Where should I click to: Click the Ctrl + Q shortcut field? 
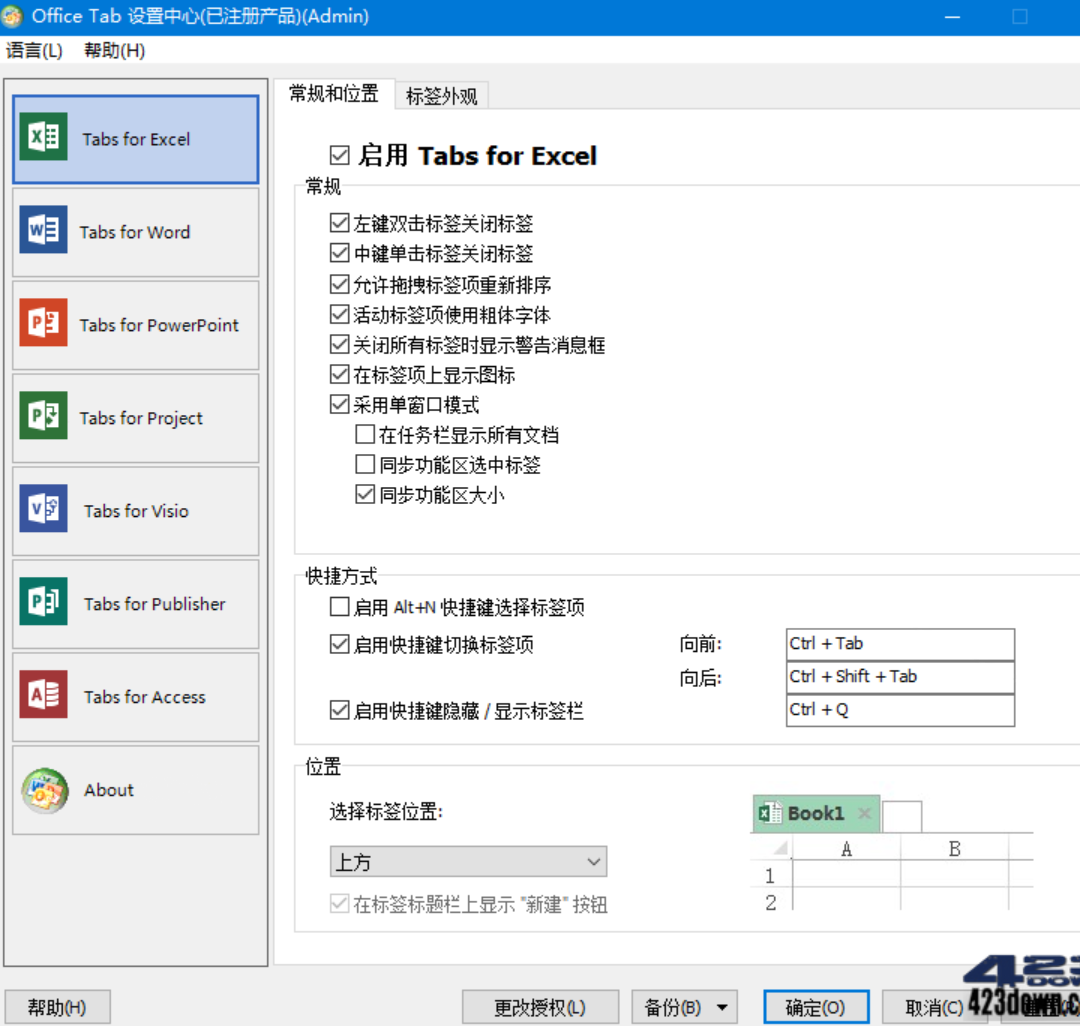(x=900, y=710)
